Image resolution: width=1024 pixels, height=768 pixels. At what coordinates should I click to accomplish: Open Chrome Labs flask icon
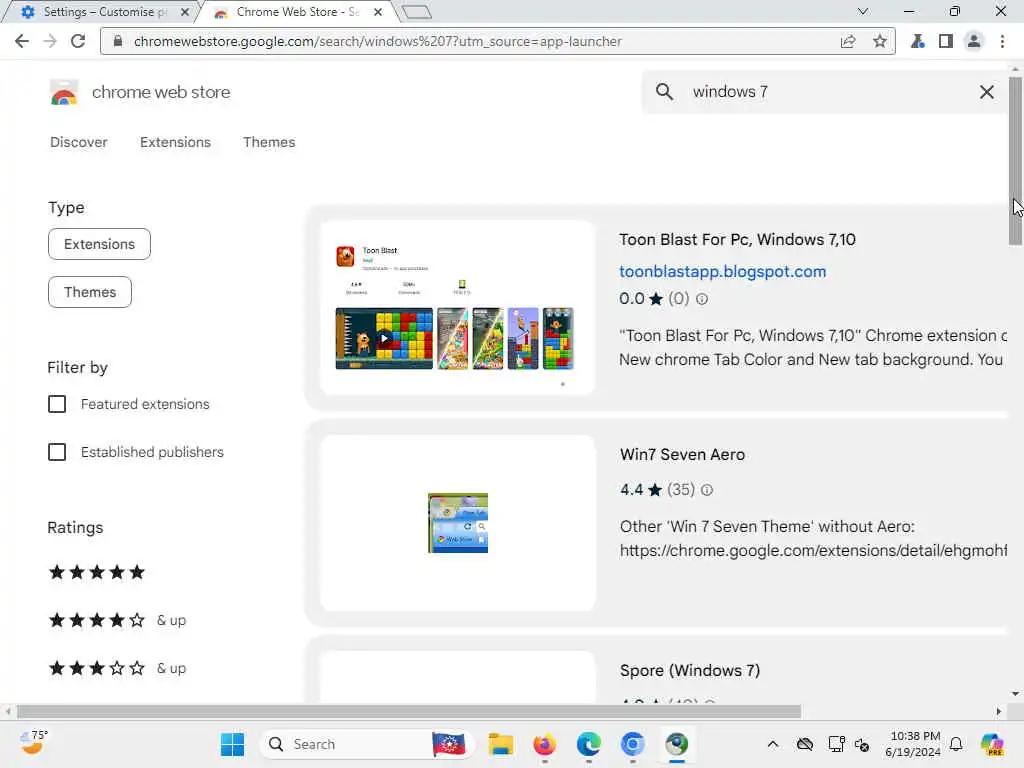pyautogui.click(x=918, y=41)
